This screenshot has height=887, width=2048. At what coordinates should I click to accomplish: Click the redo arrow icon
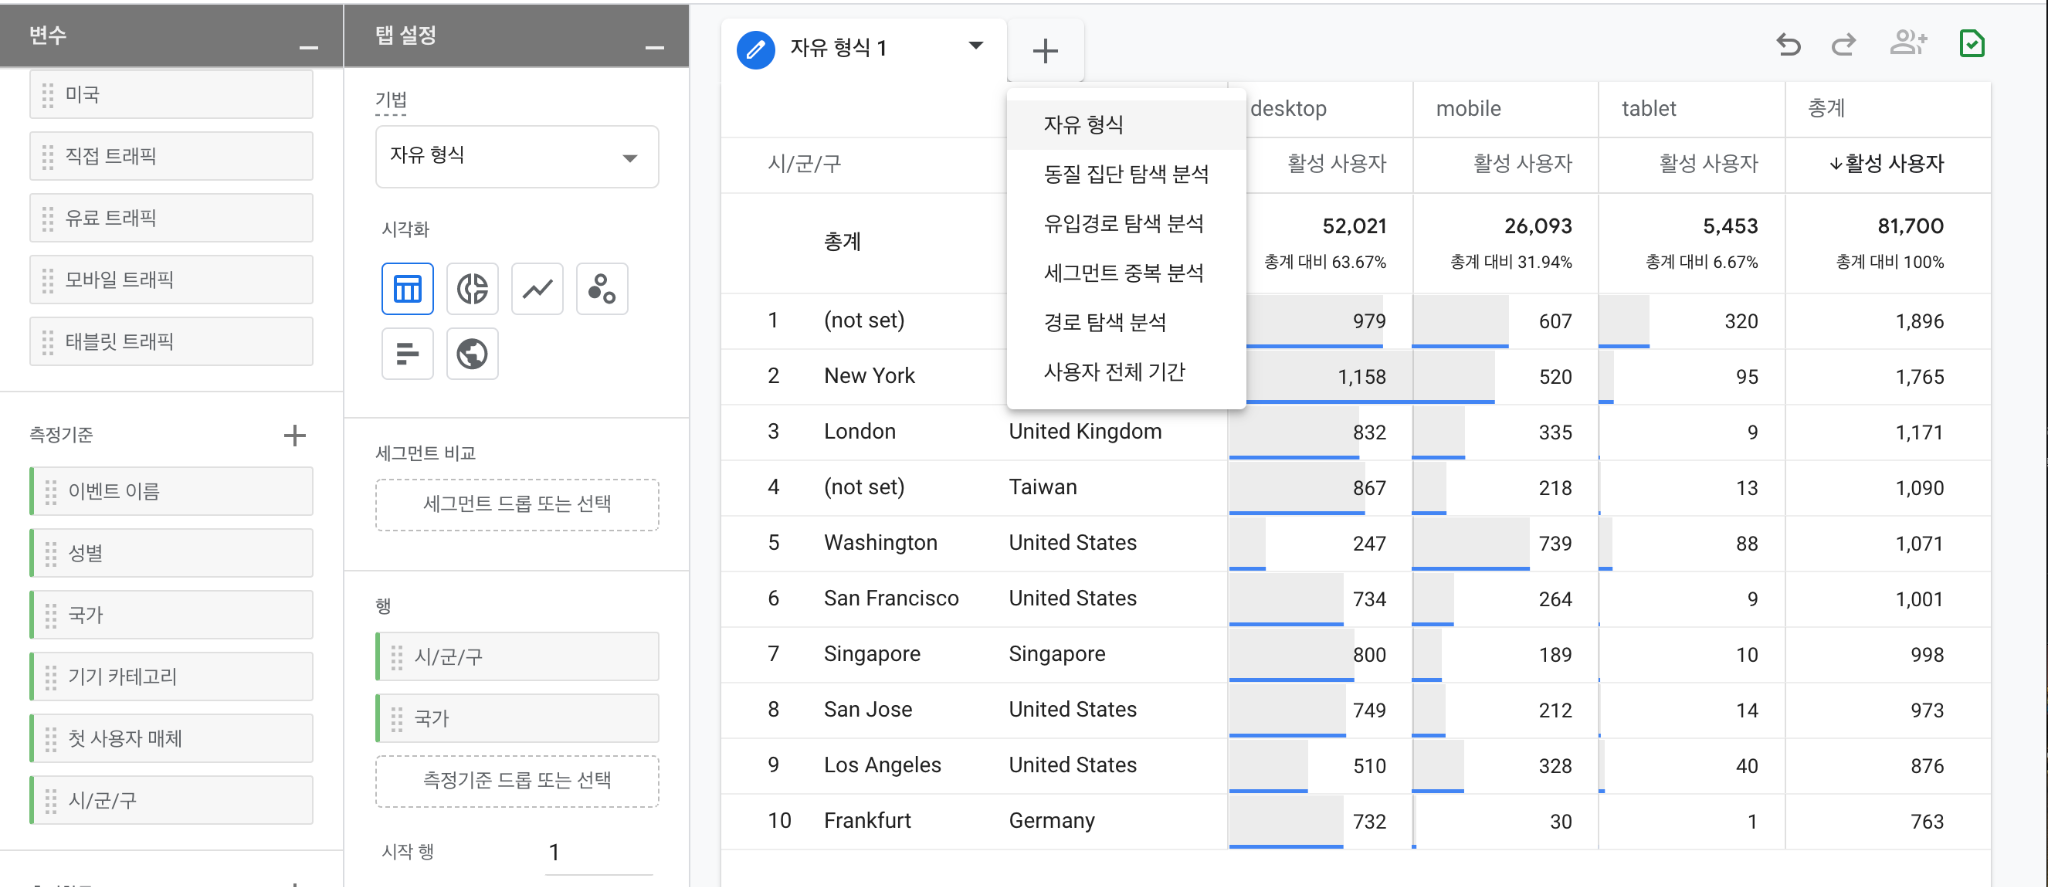[1843, 45]
